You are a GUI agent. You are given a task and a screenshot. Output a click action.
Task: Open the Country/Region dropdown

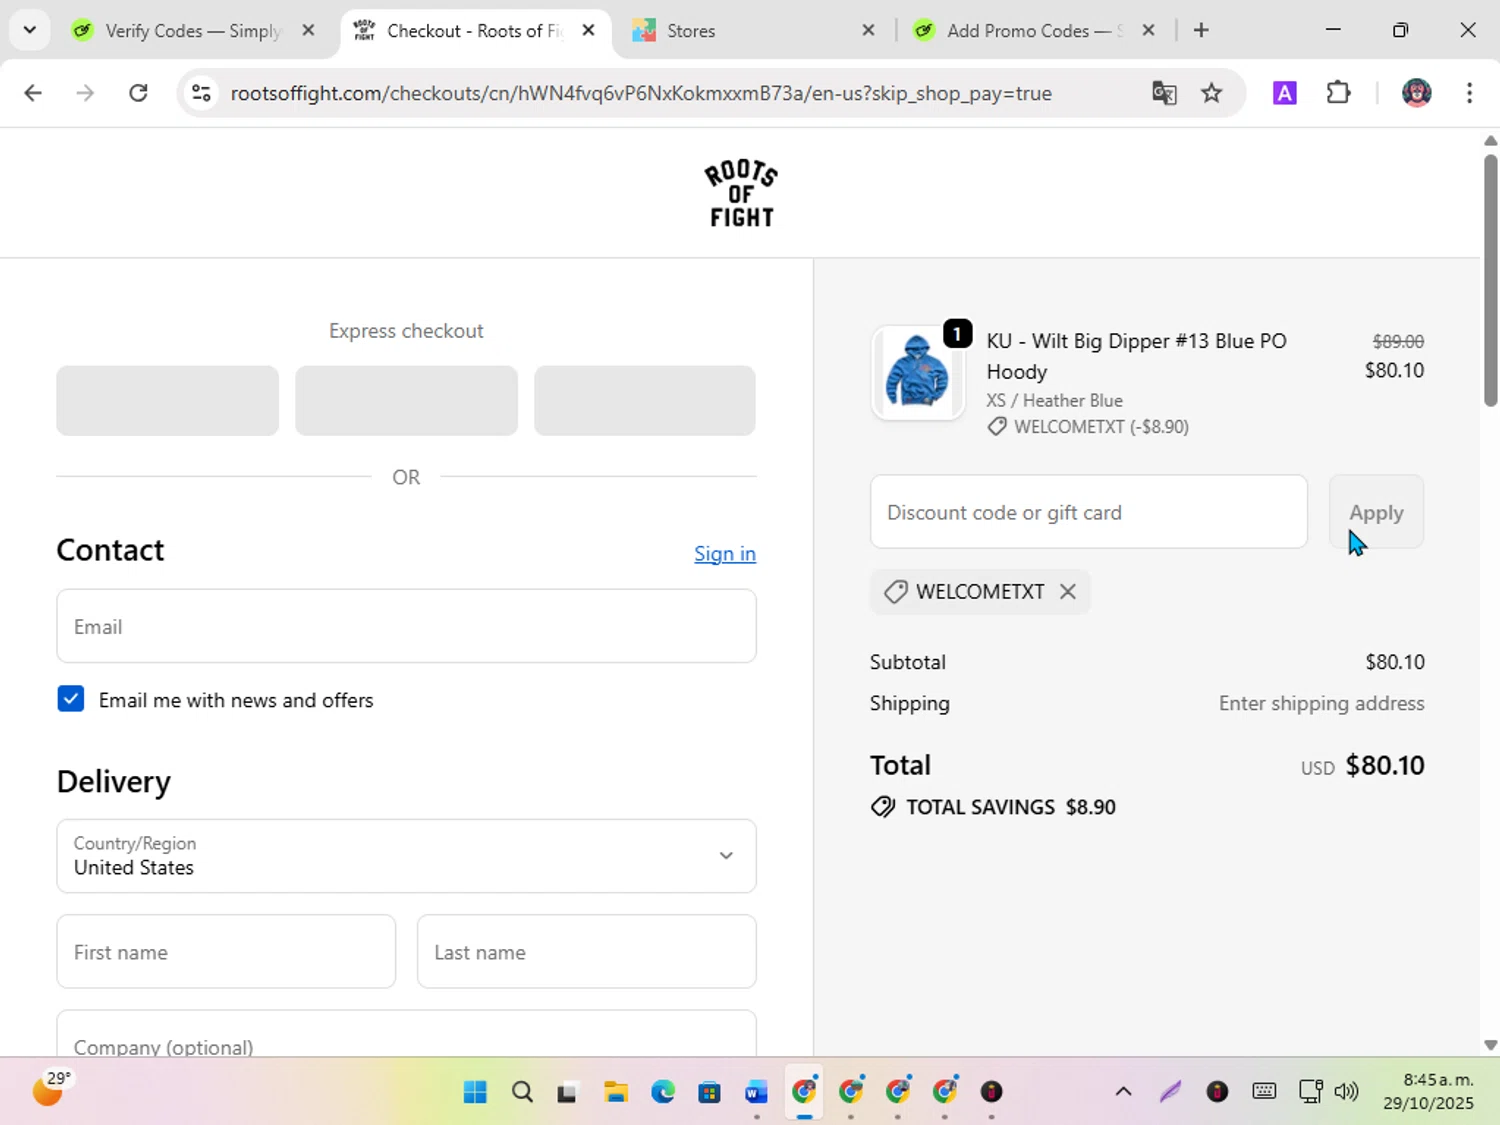(406, 856)
